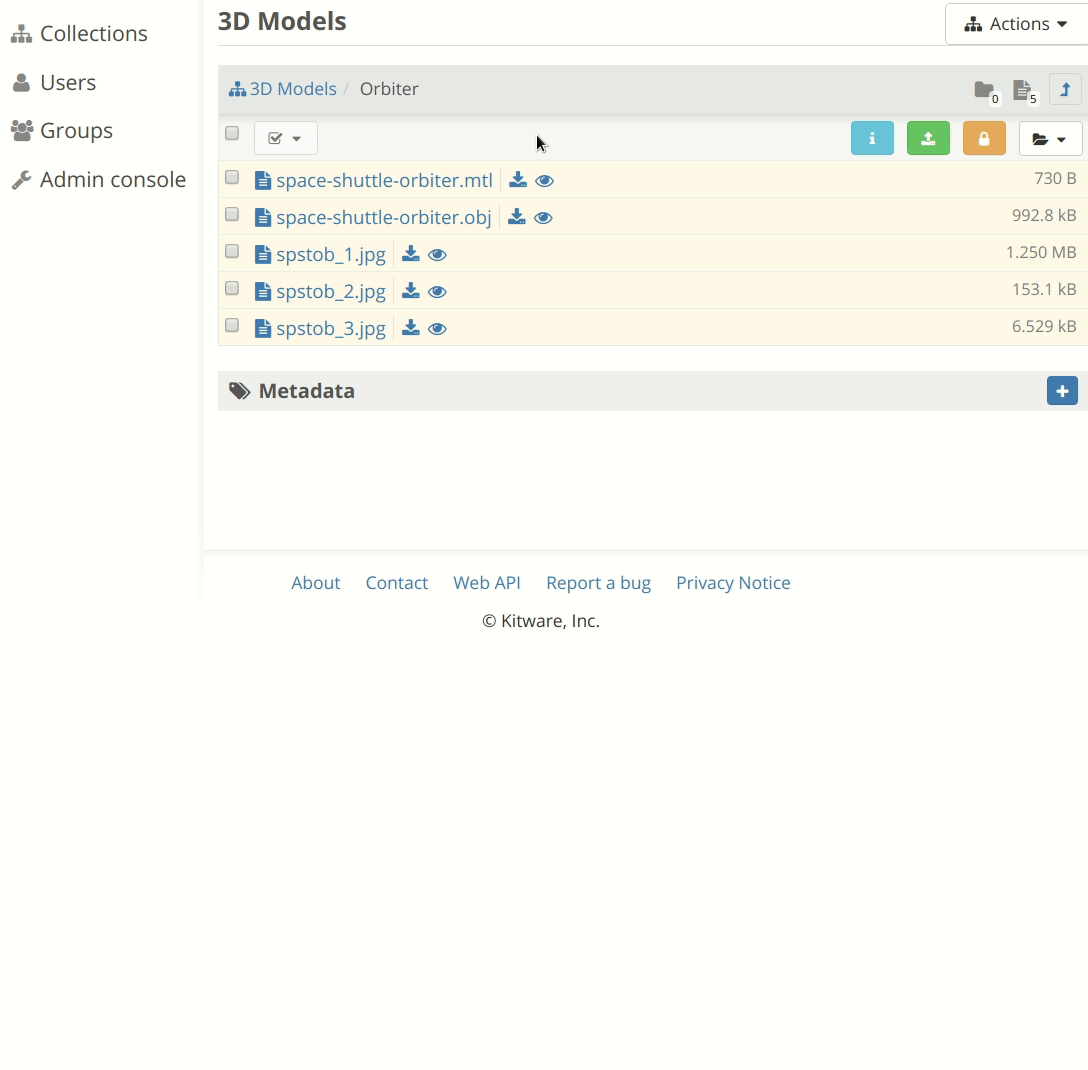Screen dimensions: 1088x1070
Task: Download space-shuttle-orbiter.mtl via download icon
Action: 518,180
